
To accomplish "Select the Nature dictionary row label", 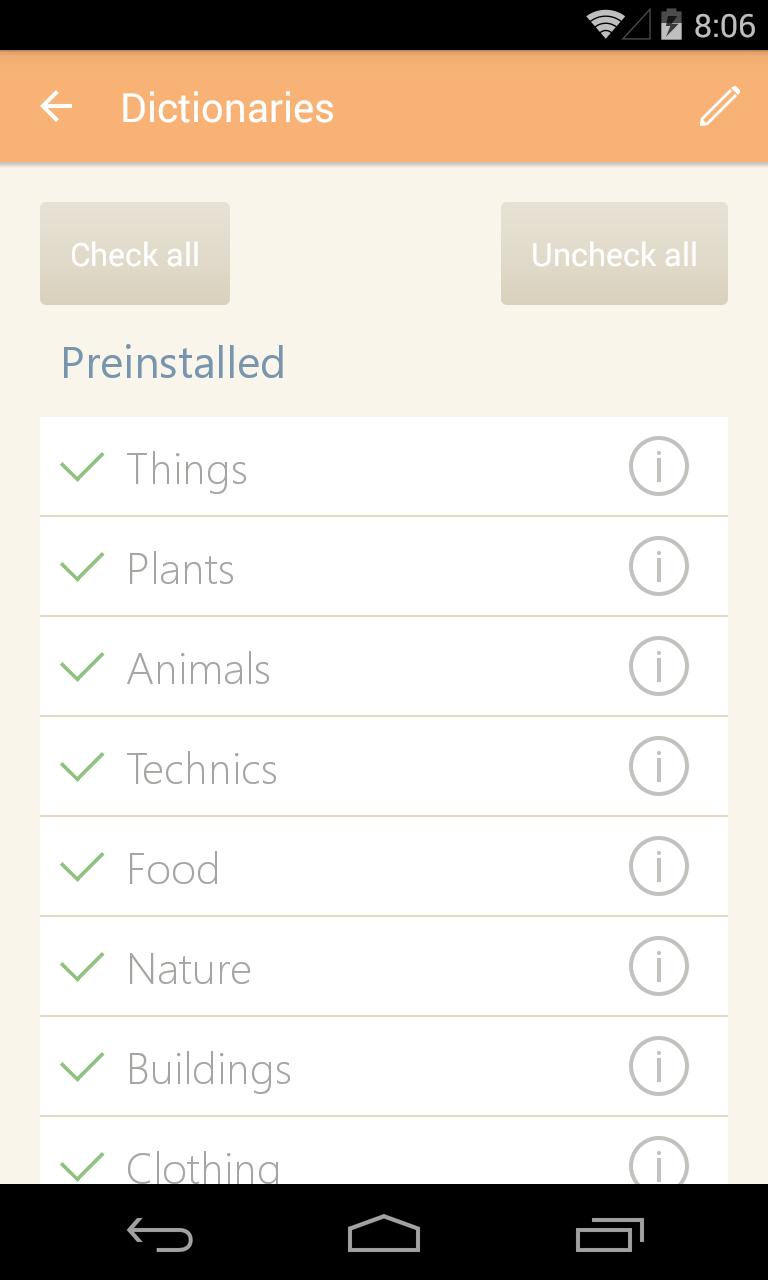I will point(189,969).
